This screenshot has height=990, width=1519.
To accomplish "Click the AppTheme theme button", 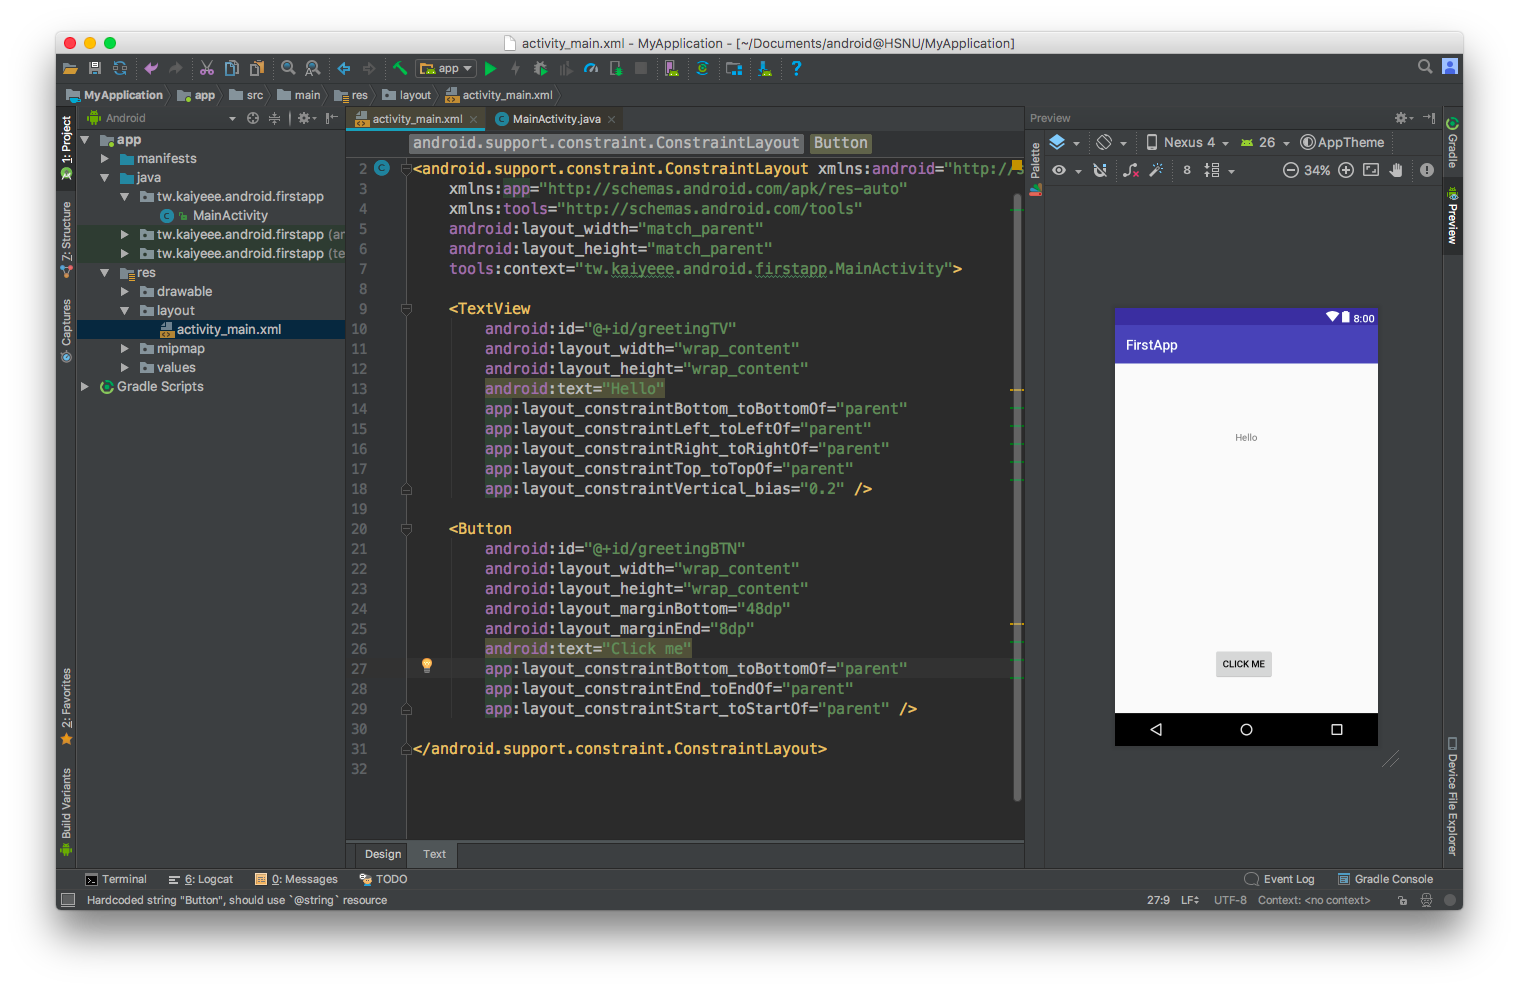I will [1342, 142].
